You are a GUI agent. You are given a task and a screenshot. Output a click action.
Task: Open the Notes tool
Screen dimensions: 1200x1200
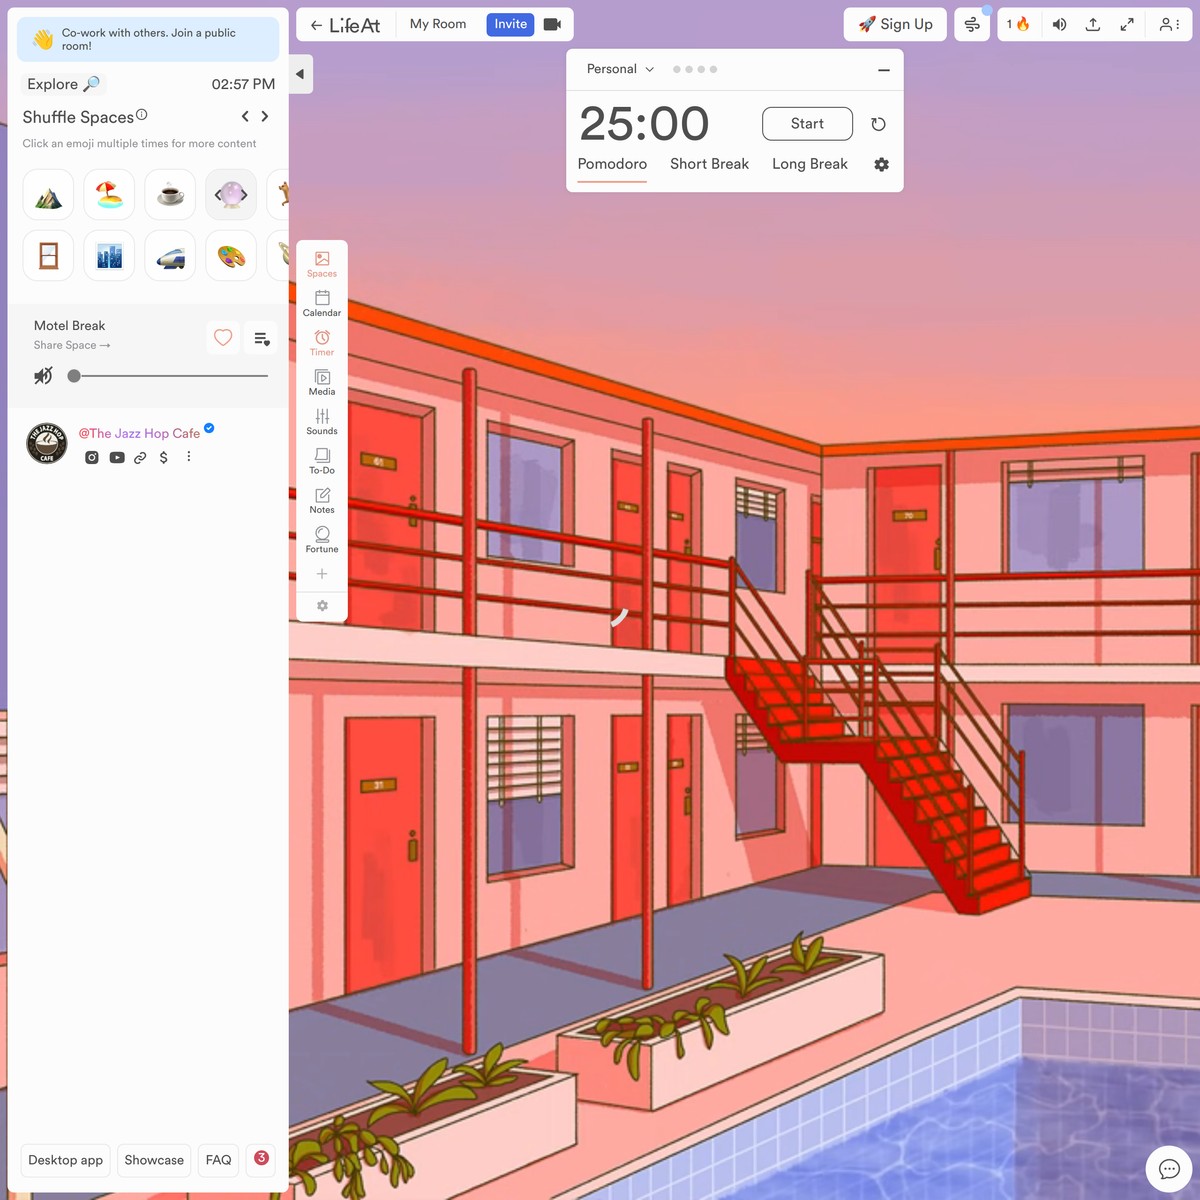tap(322, 500)
